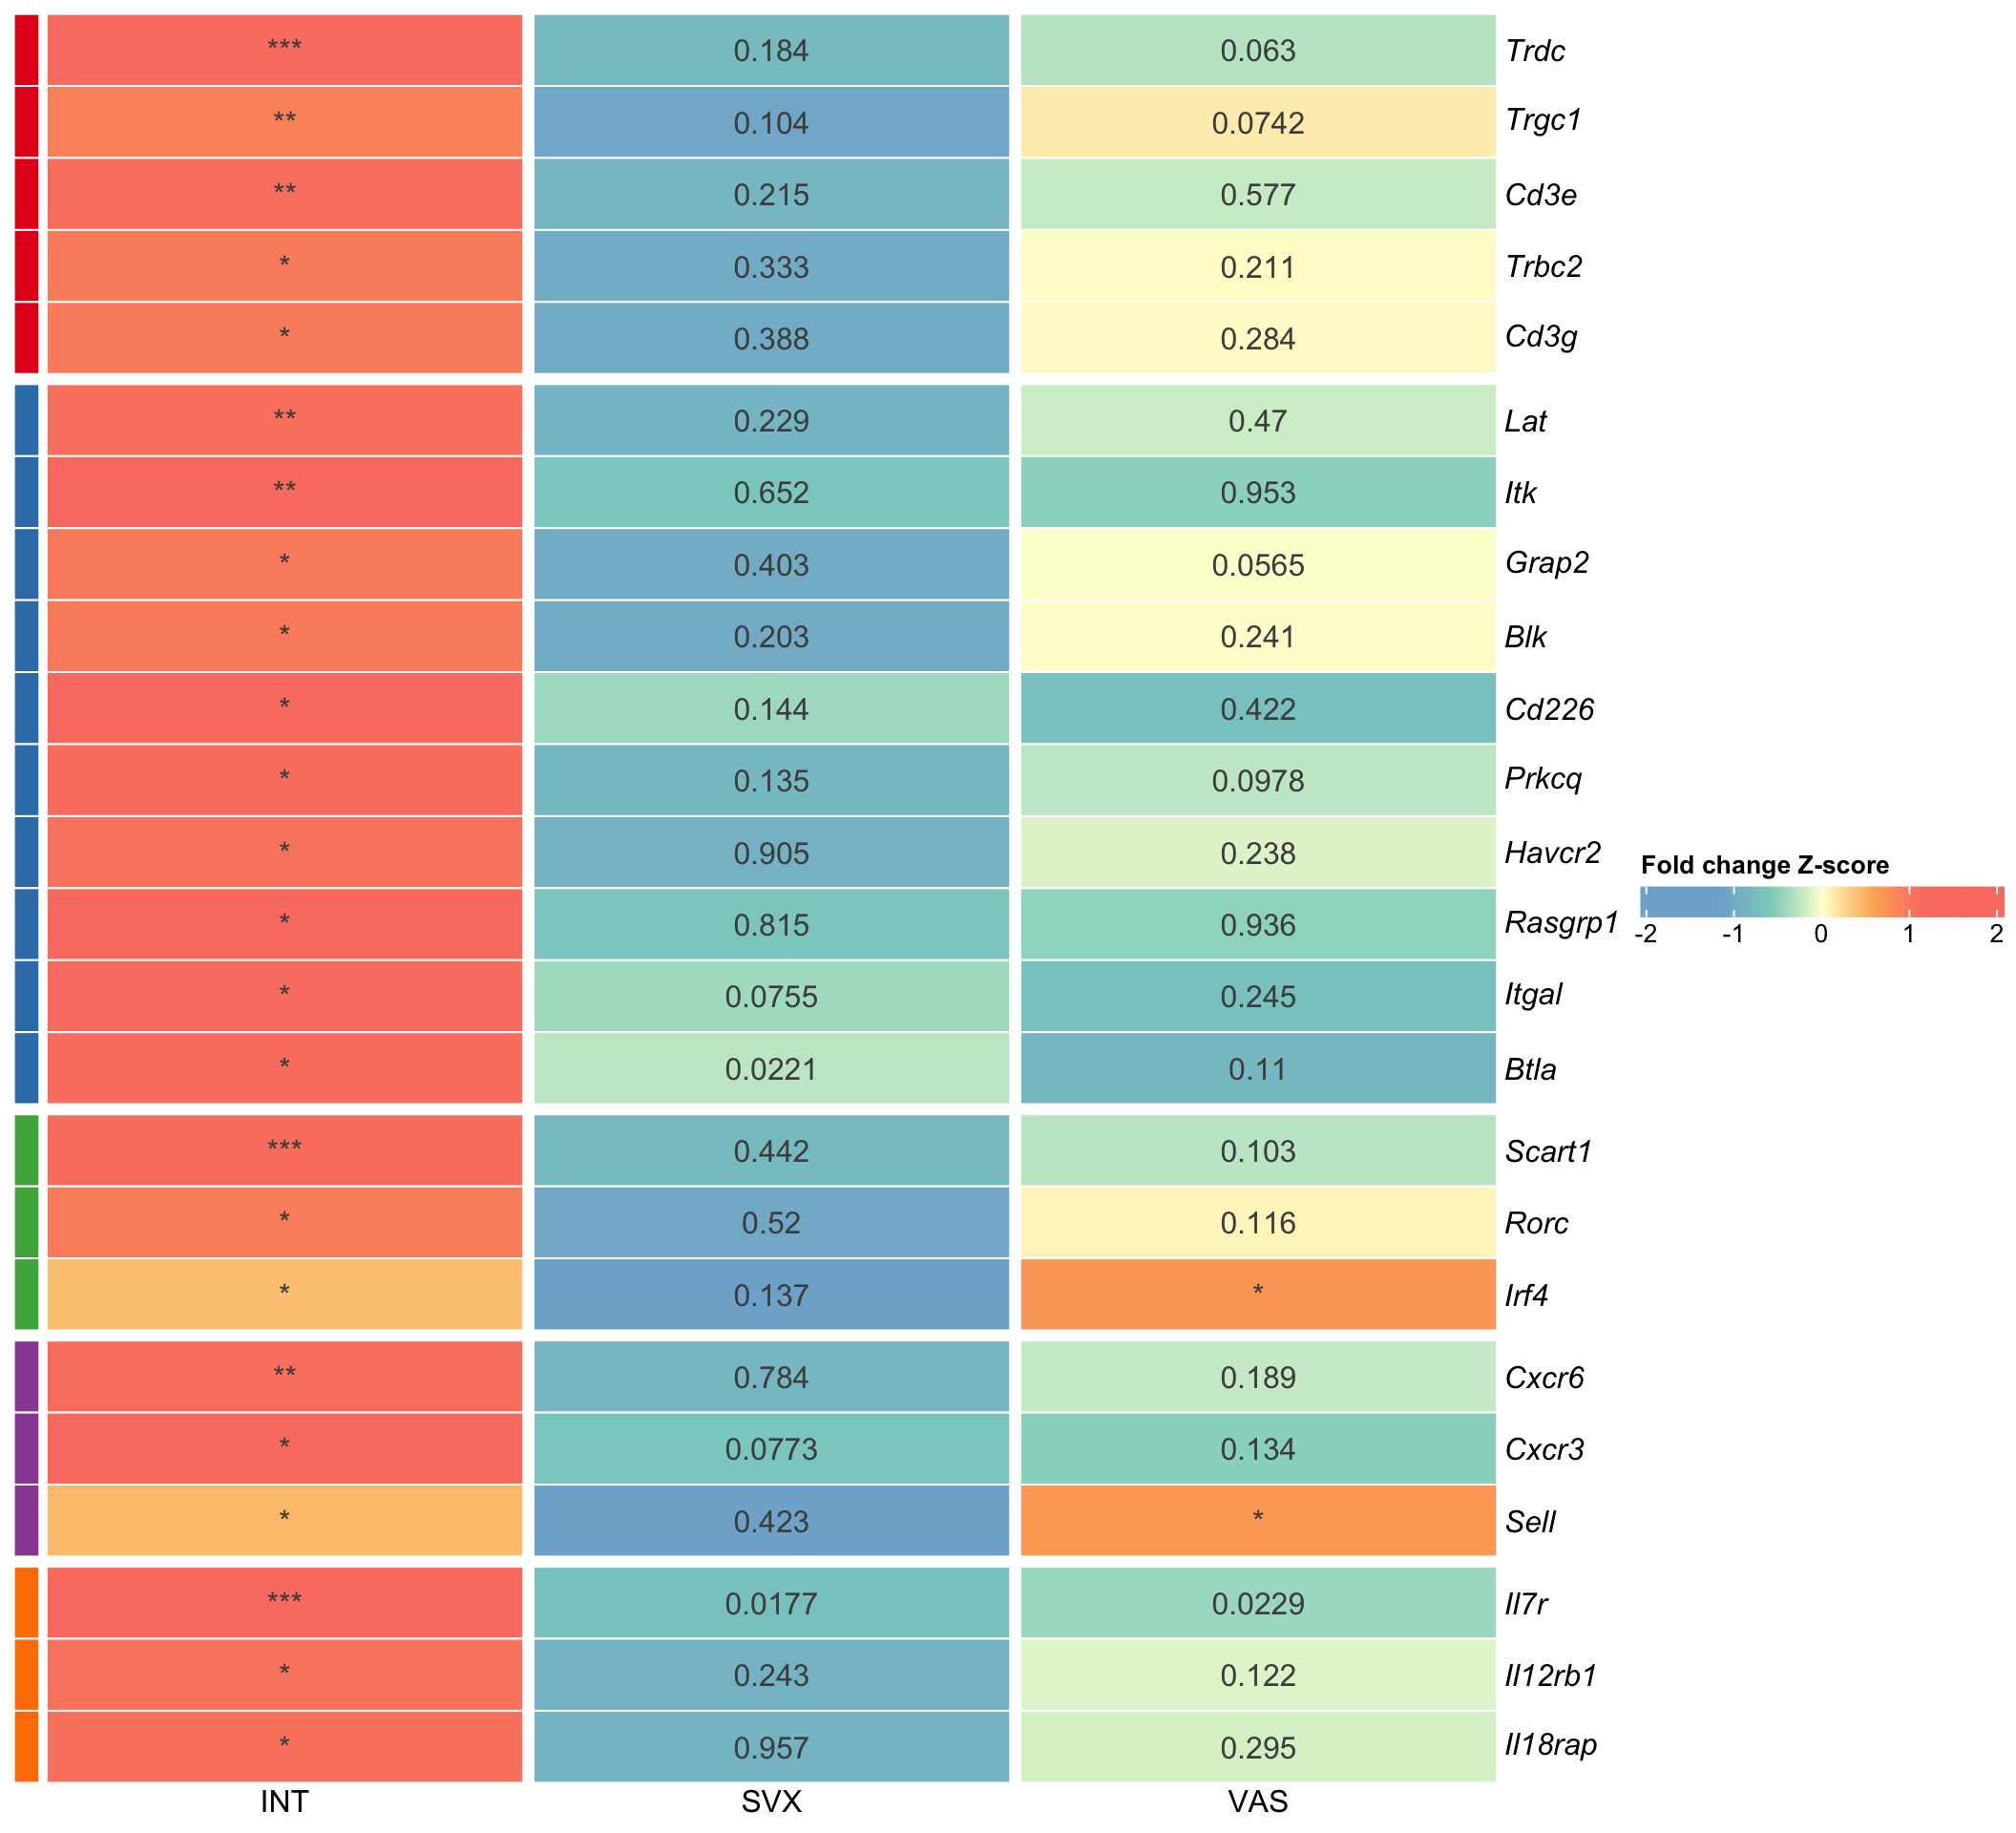The image size is (2016, 1833).
Task: Click the orange row-group annotation bar
Action: click(27, 1674)
